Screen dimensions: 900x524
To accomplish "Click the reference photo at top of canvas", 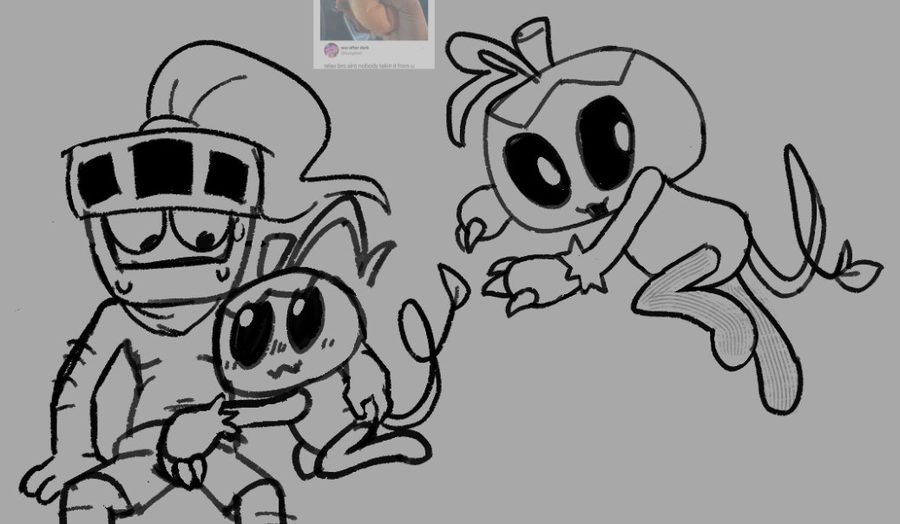I will pyautogui.click(x=374, y=20).
